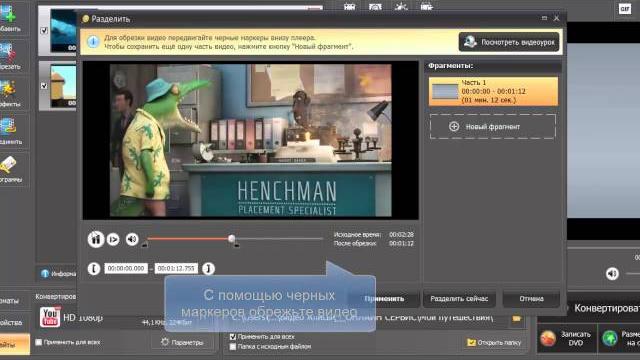Open Эффекты from the left sidebar

coord(8,89)
